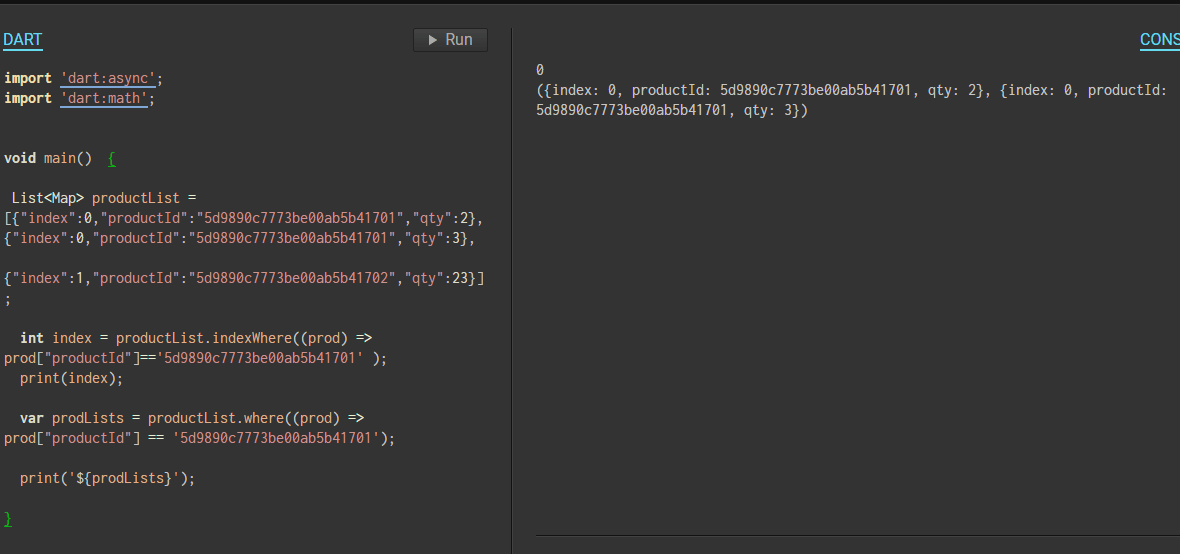The height and width of the screenshot is (554, 1180).
Task: Click the print('${prodLists}') statement
Action: (108, 479)
